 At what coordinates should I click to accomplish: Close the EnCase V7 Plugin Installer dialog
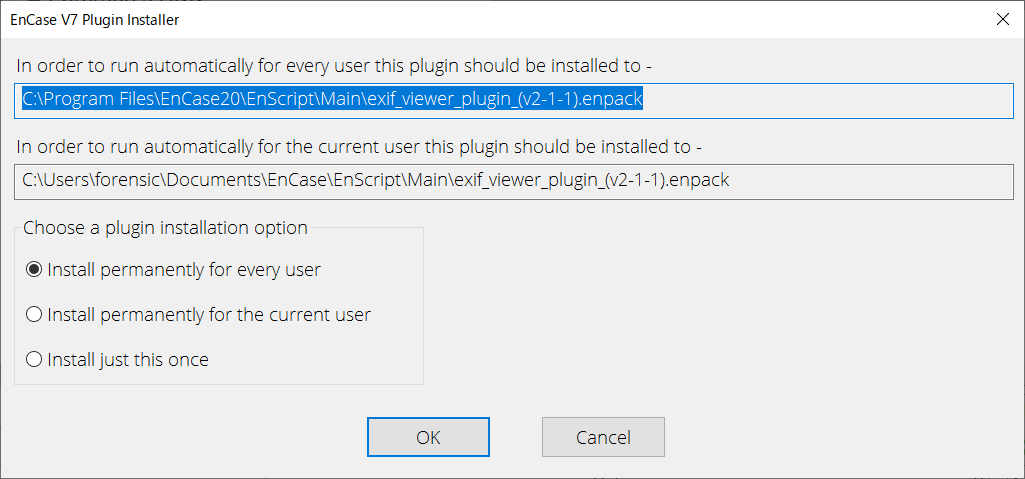(x=1002, y=19)
